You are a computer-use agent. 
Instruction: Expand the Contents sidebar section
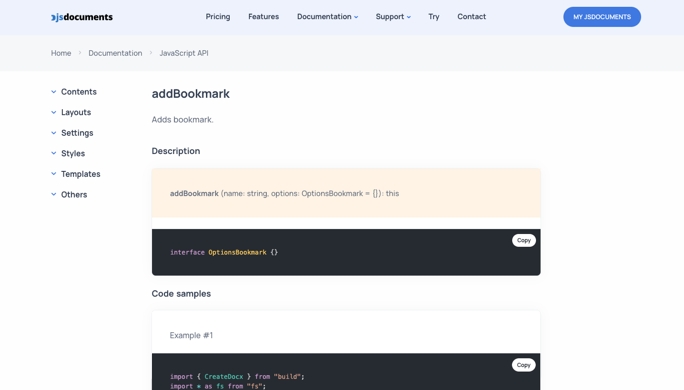(74, 92)
